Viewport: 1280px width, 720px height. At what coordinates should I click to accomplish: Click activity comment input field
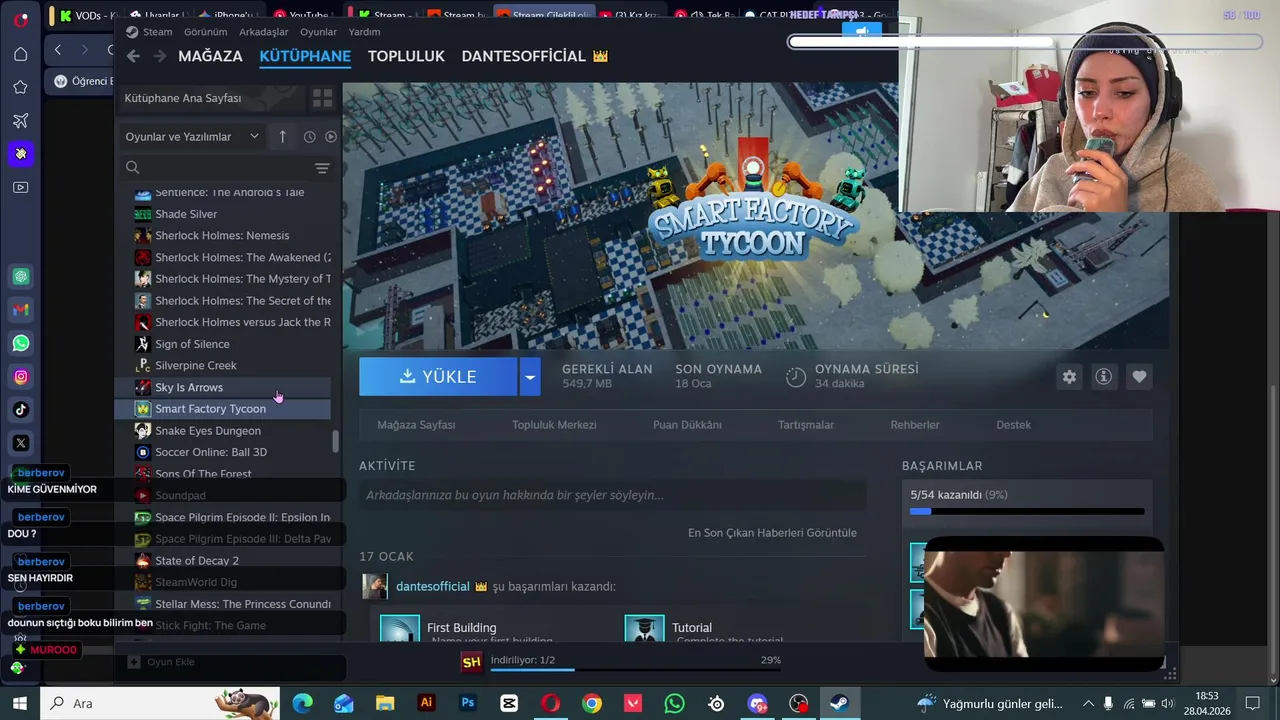point(613,495)
